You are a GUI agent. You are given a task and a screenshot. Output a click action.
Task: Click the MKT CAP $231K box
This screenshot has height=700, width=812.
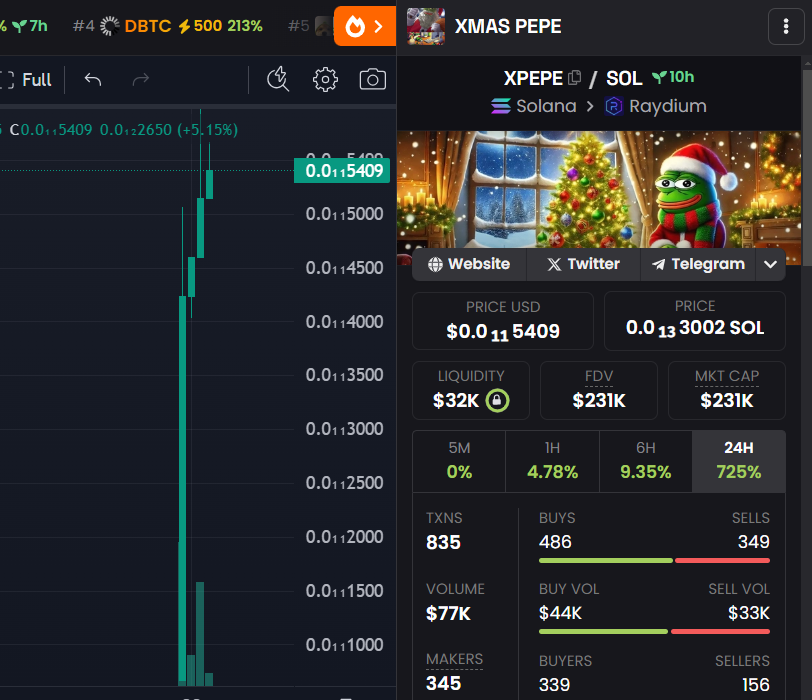click(x=727, y=390)
